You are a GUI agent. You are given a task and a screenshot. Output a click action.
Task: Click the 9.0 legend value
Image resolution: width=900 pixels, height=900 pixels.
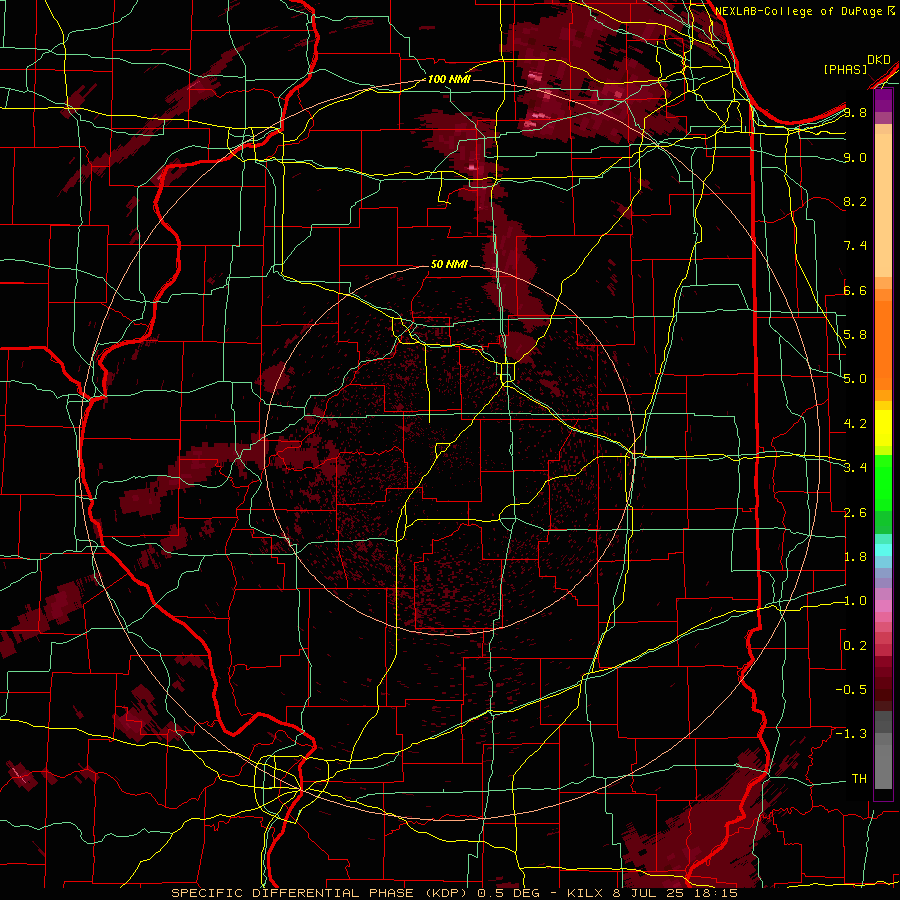[x=855, y=157]
